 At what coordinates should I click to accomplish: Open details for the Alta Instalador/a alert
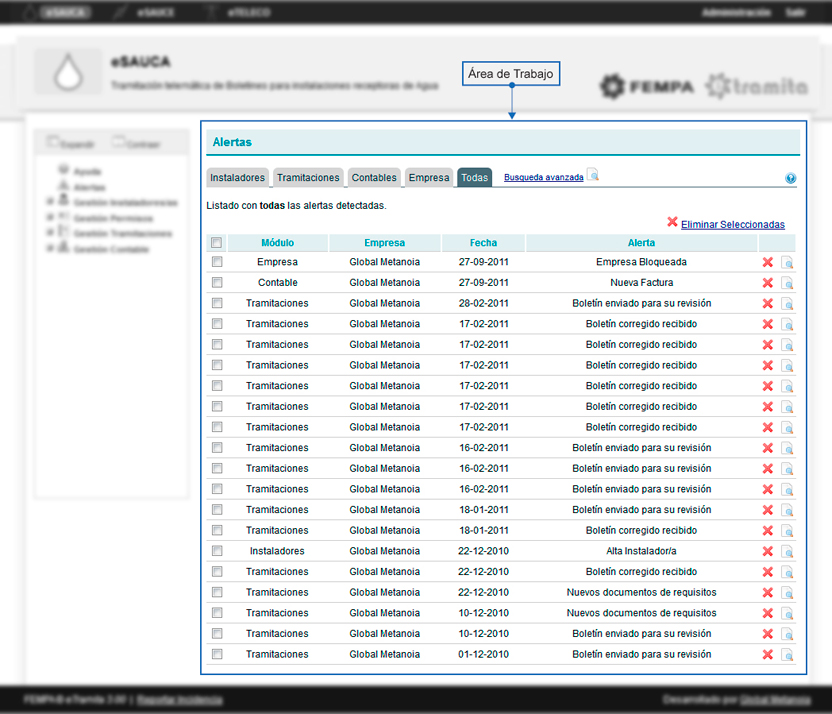[x=787, y=551]
